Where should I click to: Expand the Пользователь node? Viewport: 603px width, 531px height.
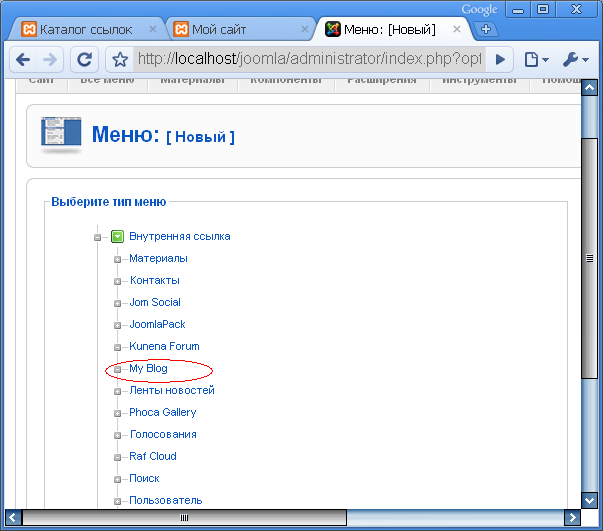(x=117, y=501)
